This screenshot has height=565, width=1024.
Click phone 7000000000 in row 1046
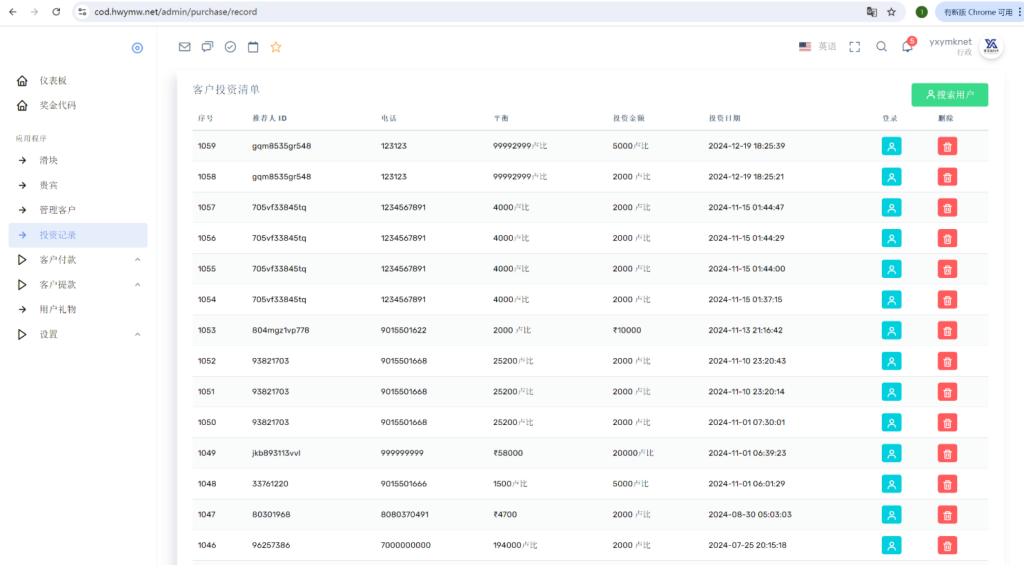point(406,545)
